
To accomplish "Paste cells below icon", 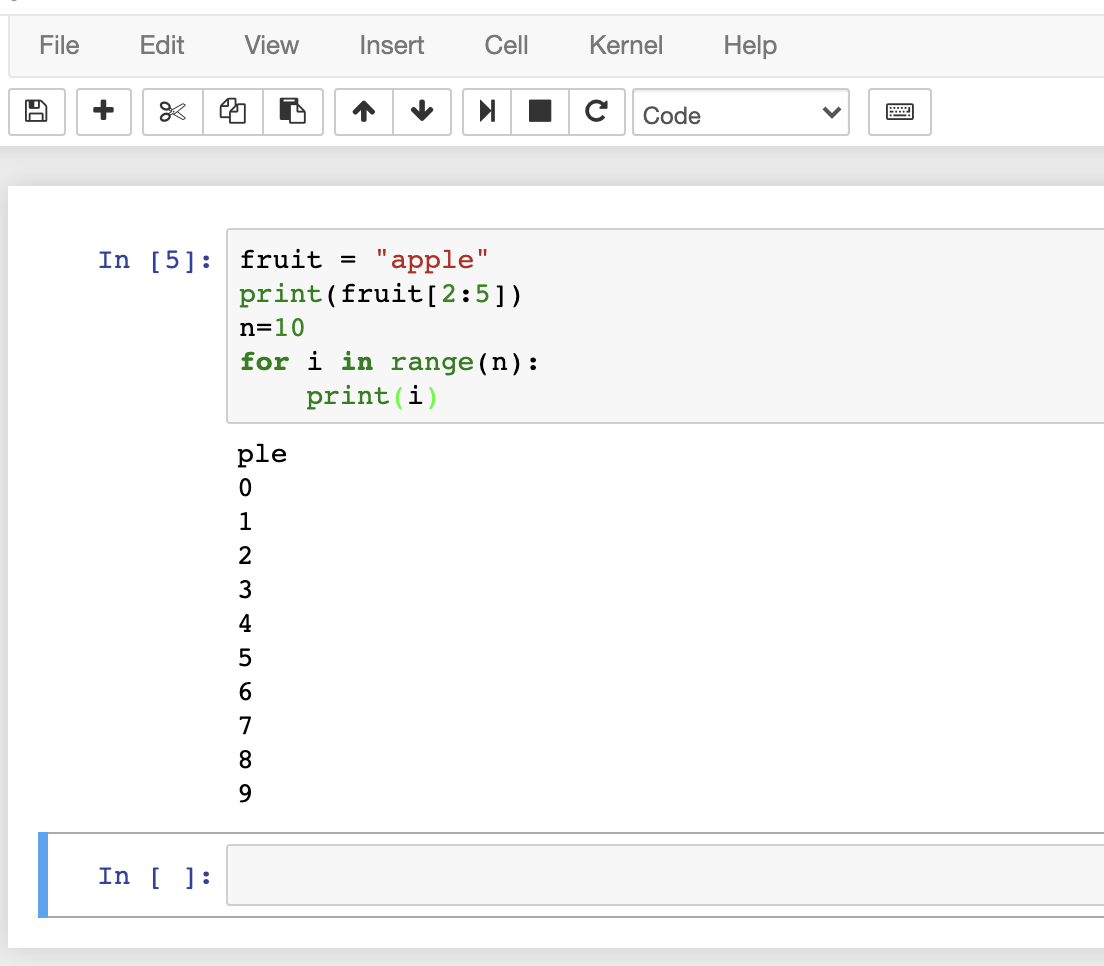I will click(x=292, y=112).
